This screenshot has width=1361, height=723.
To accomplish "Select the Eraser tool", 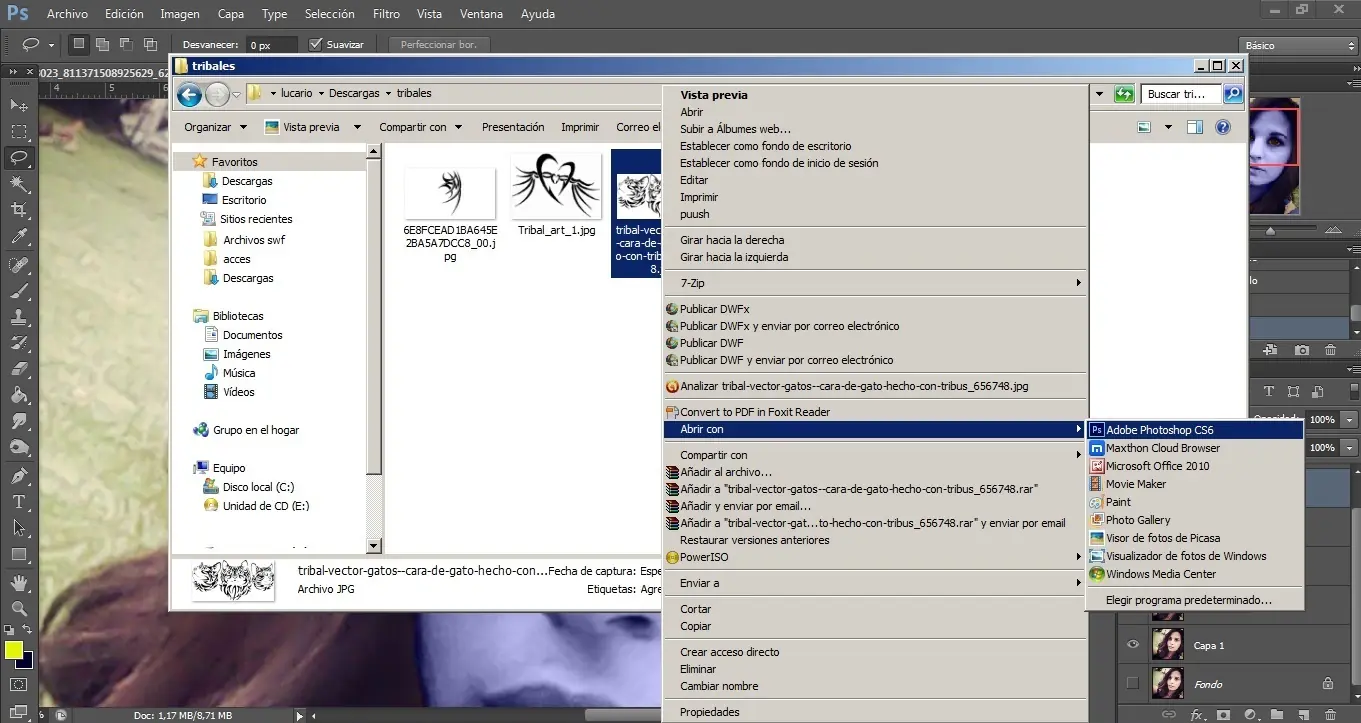I will pyautogui.click(x=19, y=369).
